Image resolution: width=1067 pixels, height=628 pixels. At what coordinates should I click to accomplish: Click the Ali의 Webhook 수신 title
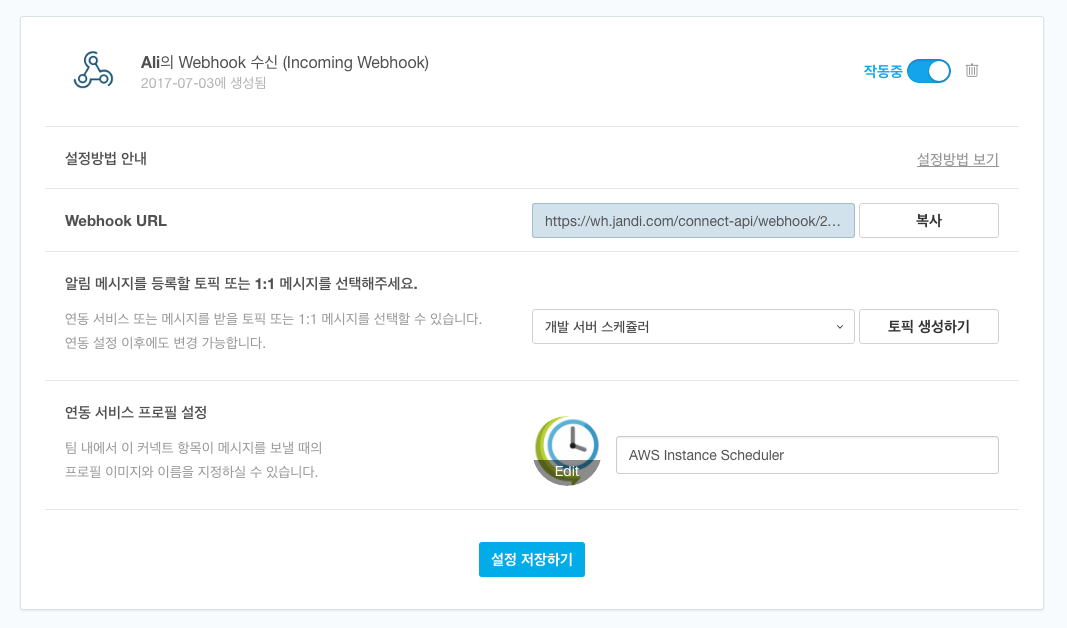[x=284, y=63]
